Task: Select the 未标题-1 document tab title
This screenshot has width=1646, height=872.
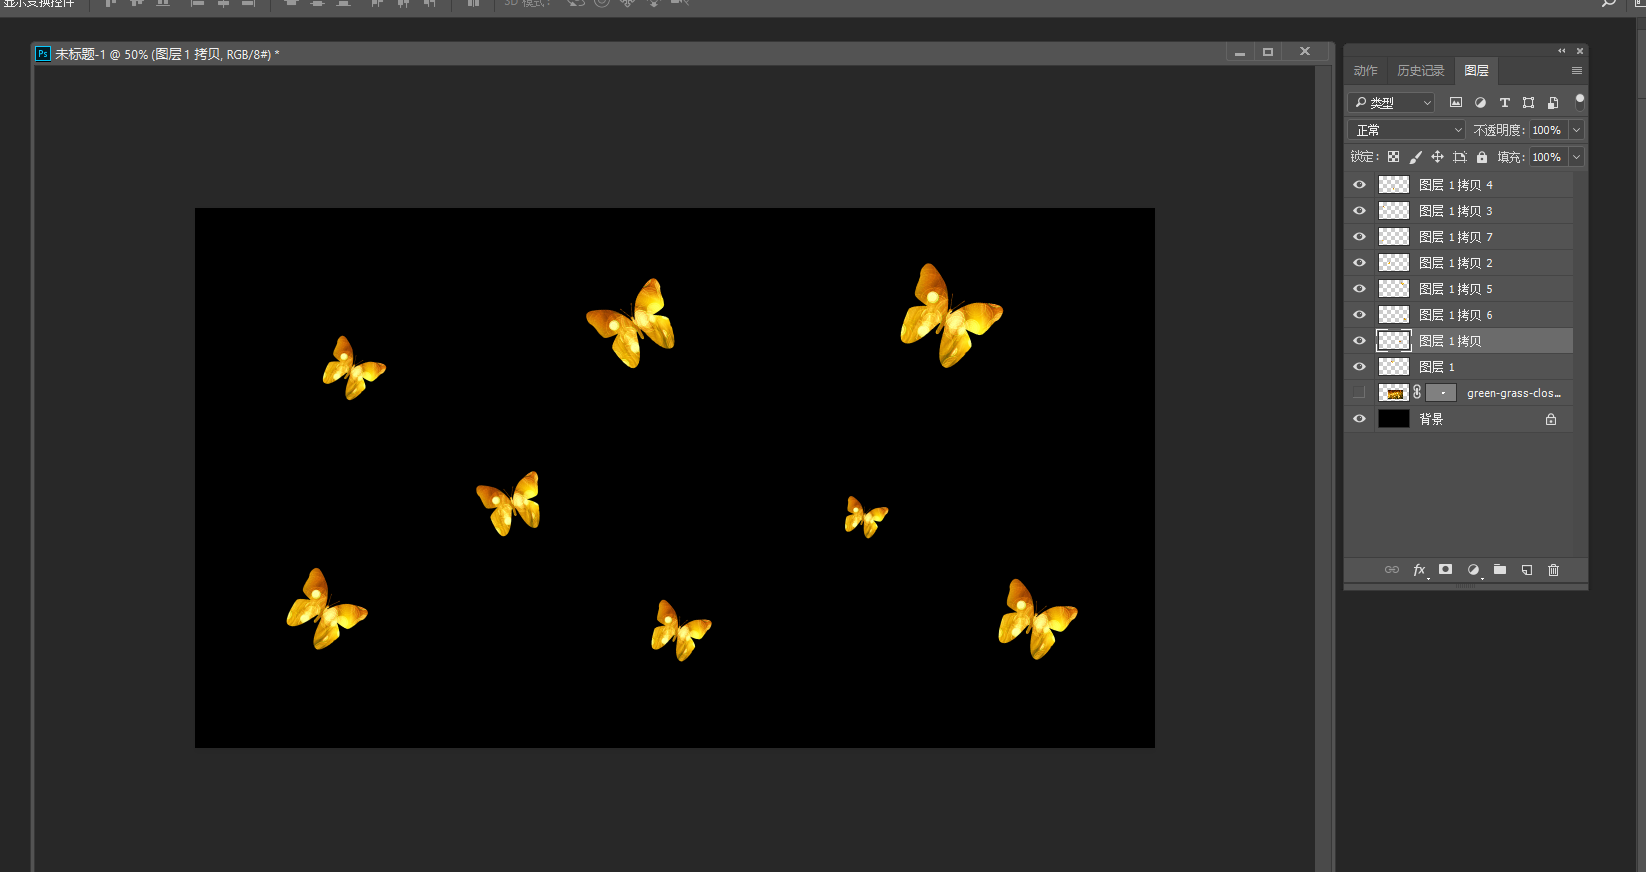Action: click(168, 54)
